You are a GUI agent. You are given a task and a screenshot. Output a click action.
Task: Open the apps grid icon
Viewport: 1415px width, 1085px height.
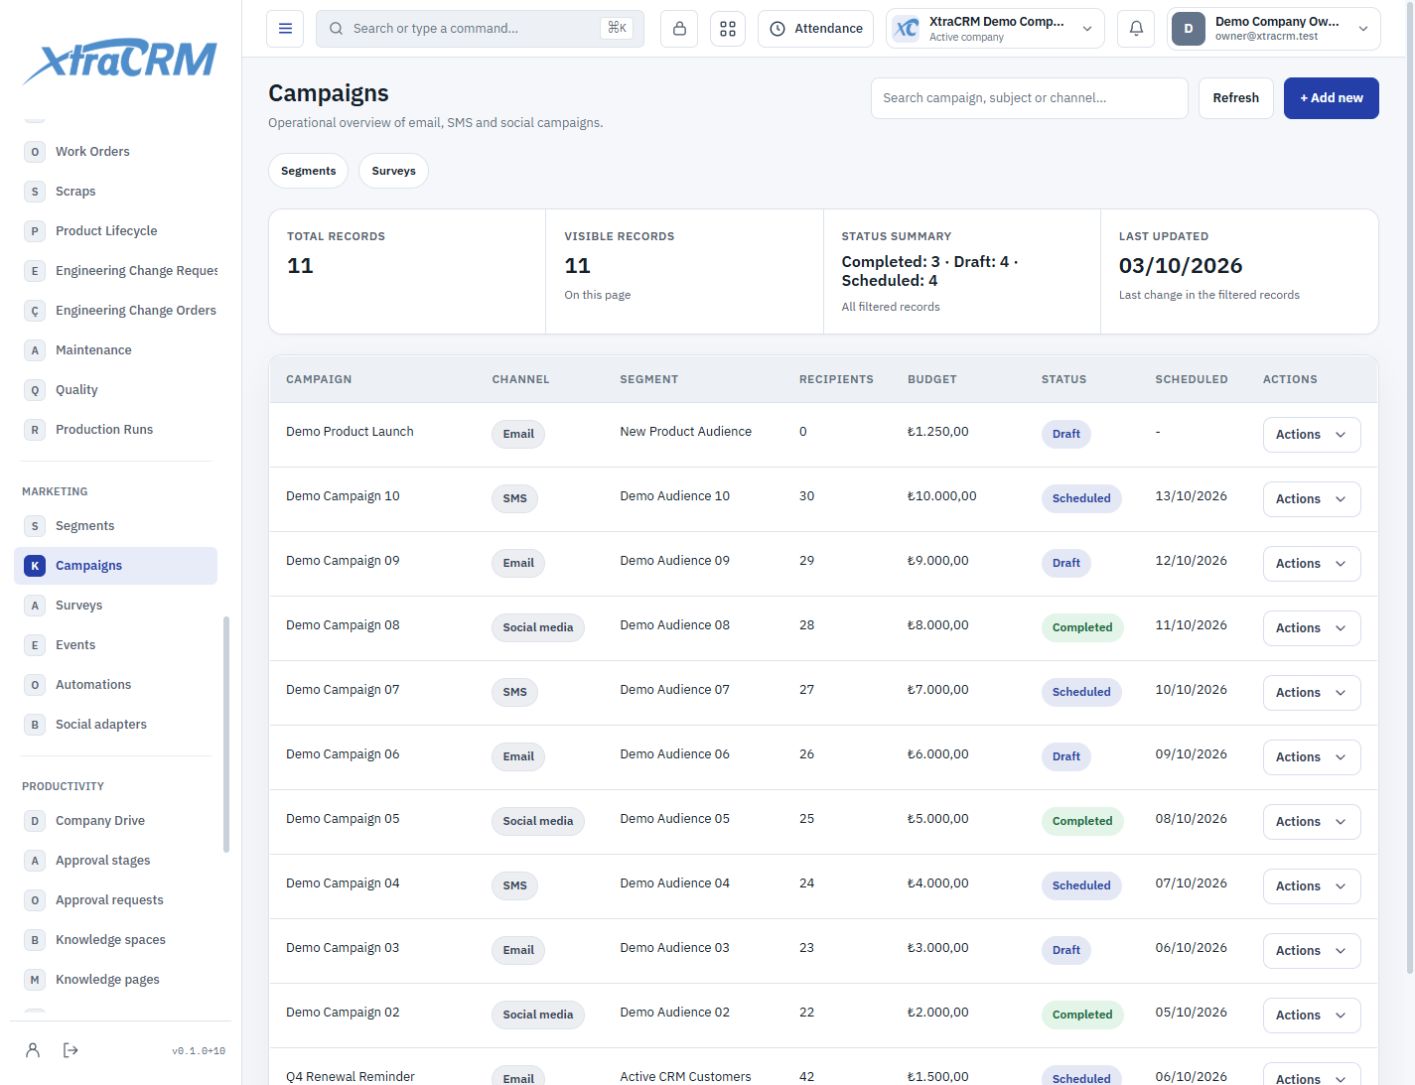tap(728, 29)
